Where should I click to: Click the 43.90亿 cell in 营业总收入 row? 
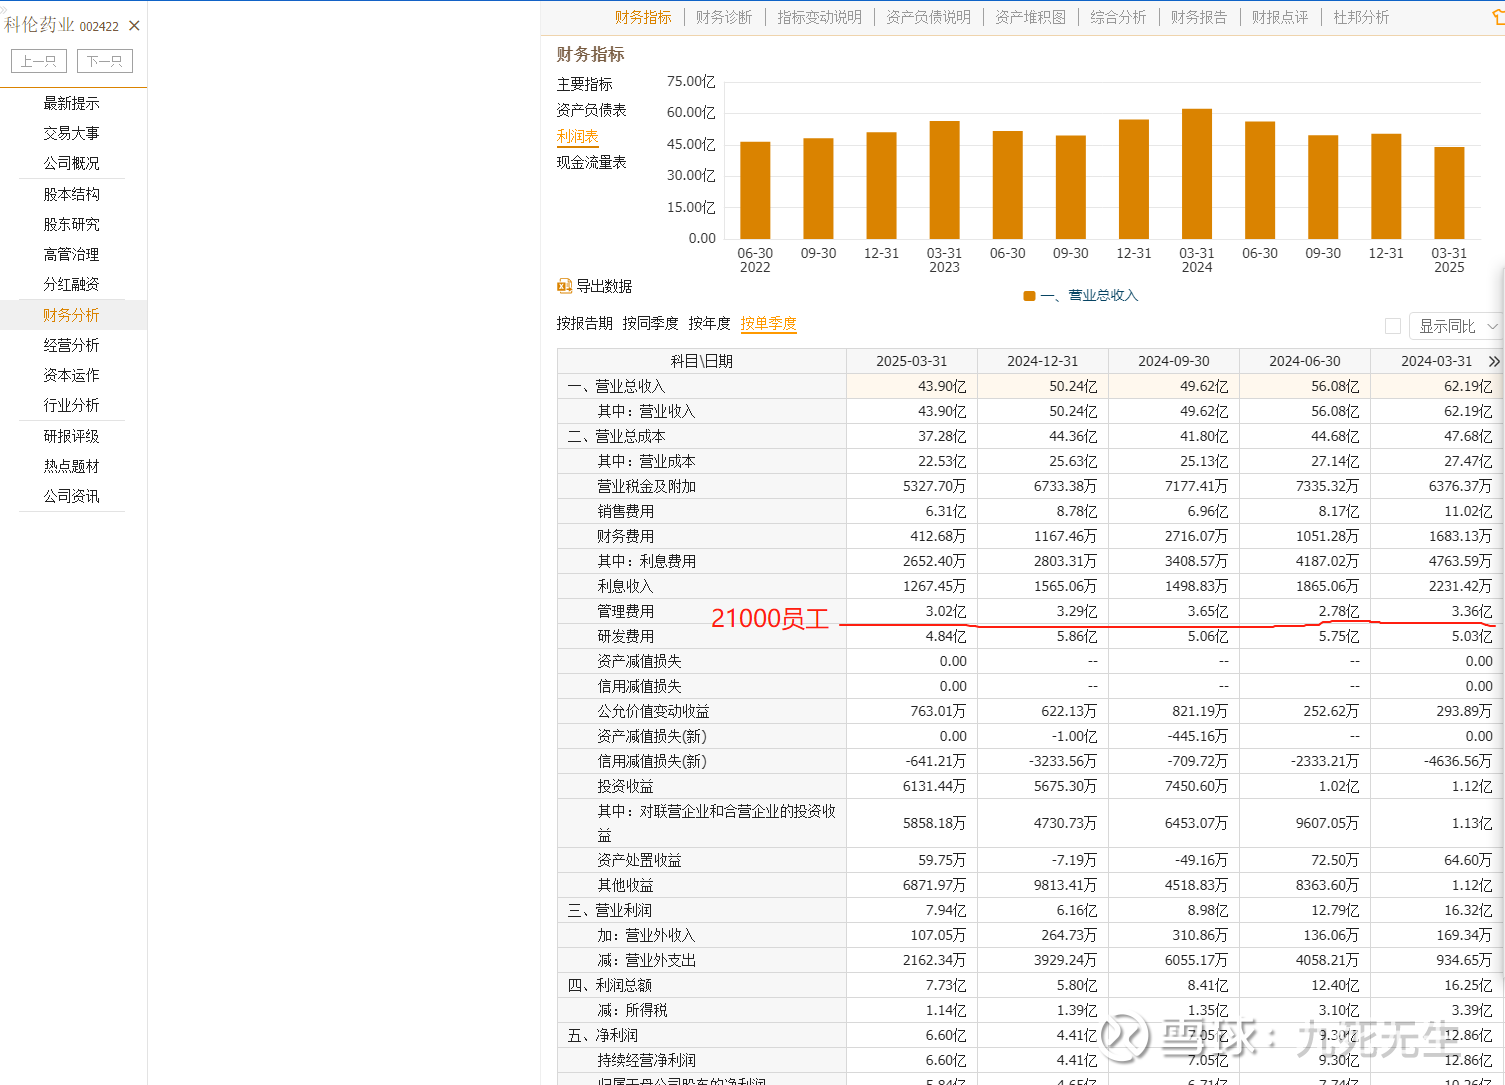[x=911, y=386]
